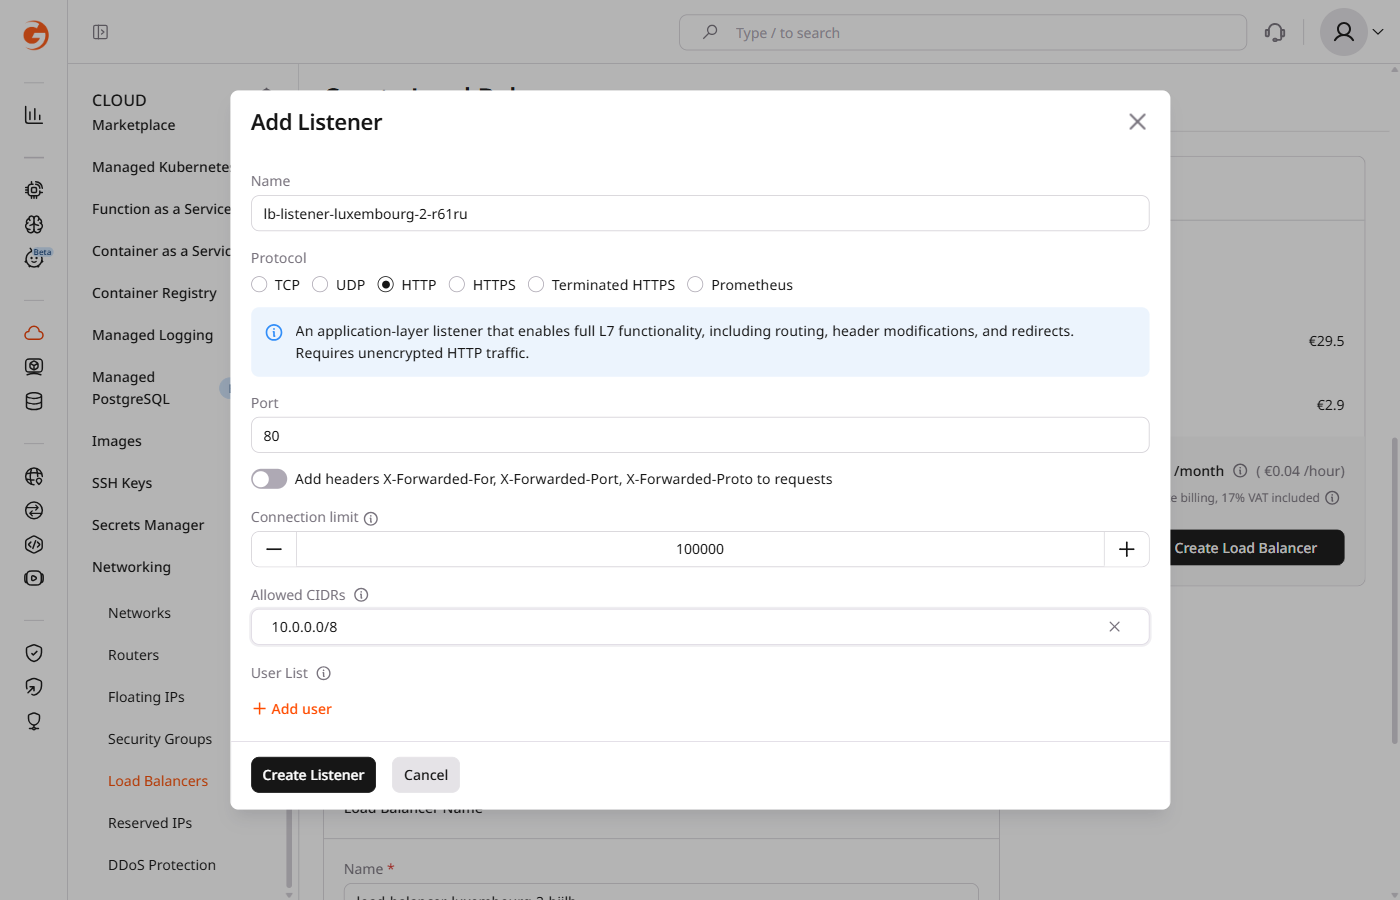The height and width of the screenshot is (900, 1400).
Task: Go to Routers submenu item
Action: 133,655
